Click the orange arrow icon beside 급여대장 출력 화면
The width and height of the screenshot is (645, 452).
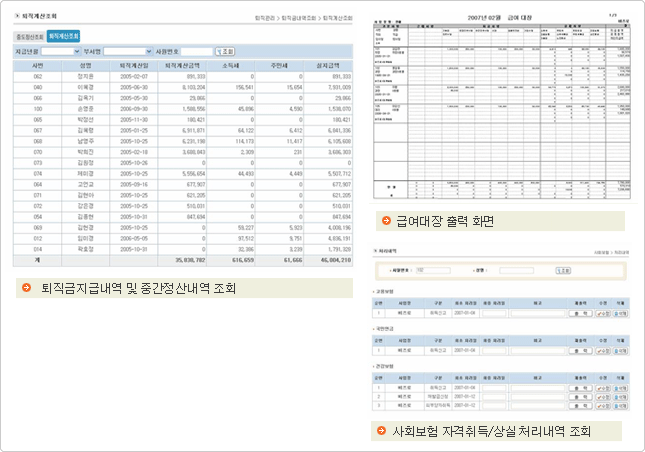385,220
